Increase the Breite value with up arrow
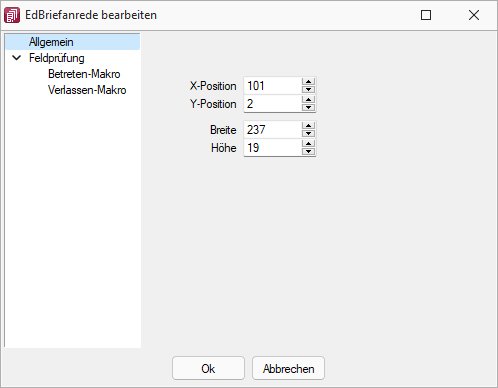Image resolution: width=498 pixels, height=388 pixels. pos(308,126)
